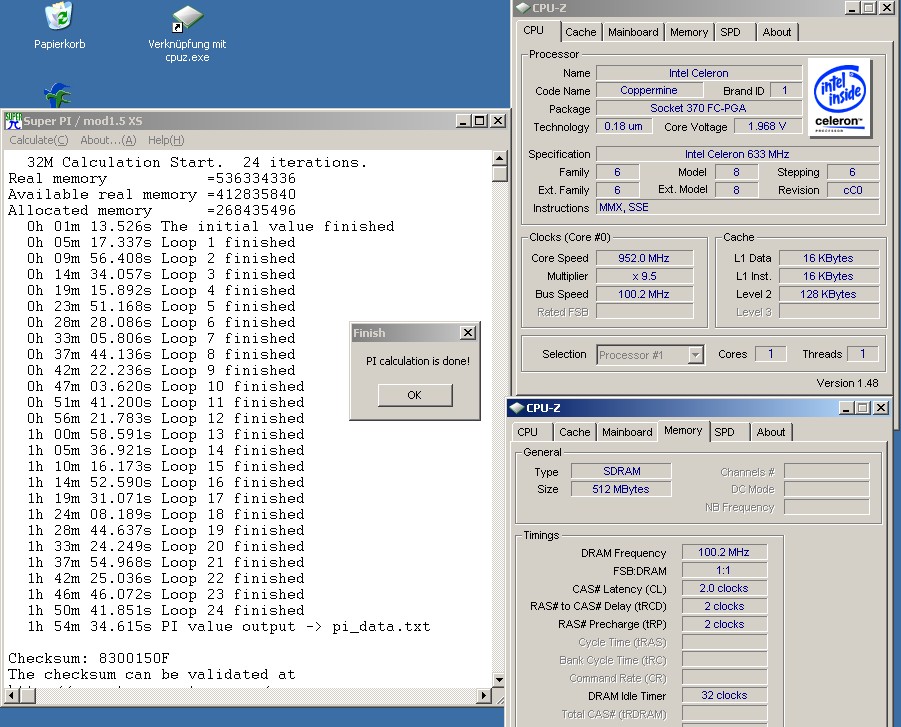This screenshot has height=727, width=901.
Task: Minimize the lower CPU-Z window
Action: (846, 407)
